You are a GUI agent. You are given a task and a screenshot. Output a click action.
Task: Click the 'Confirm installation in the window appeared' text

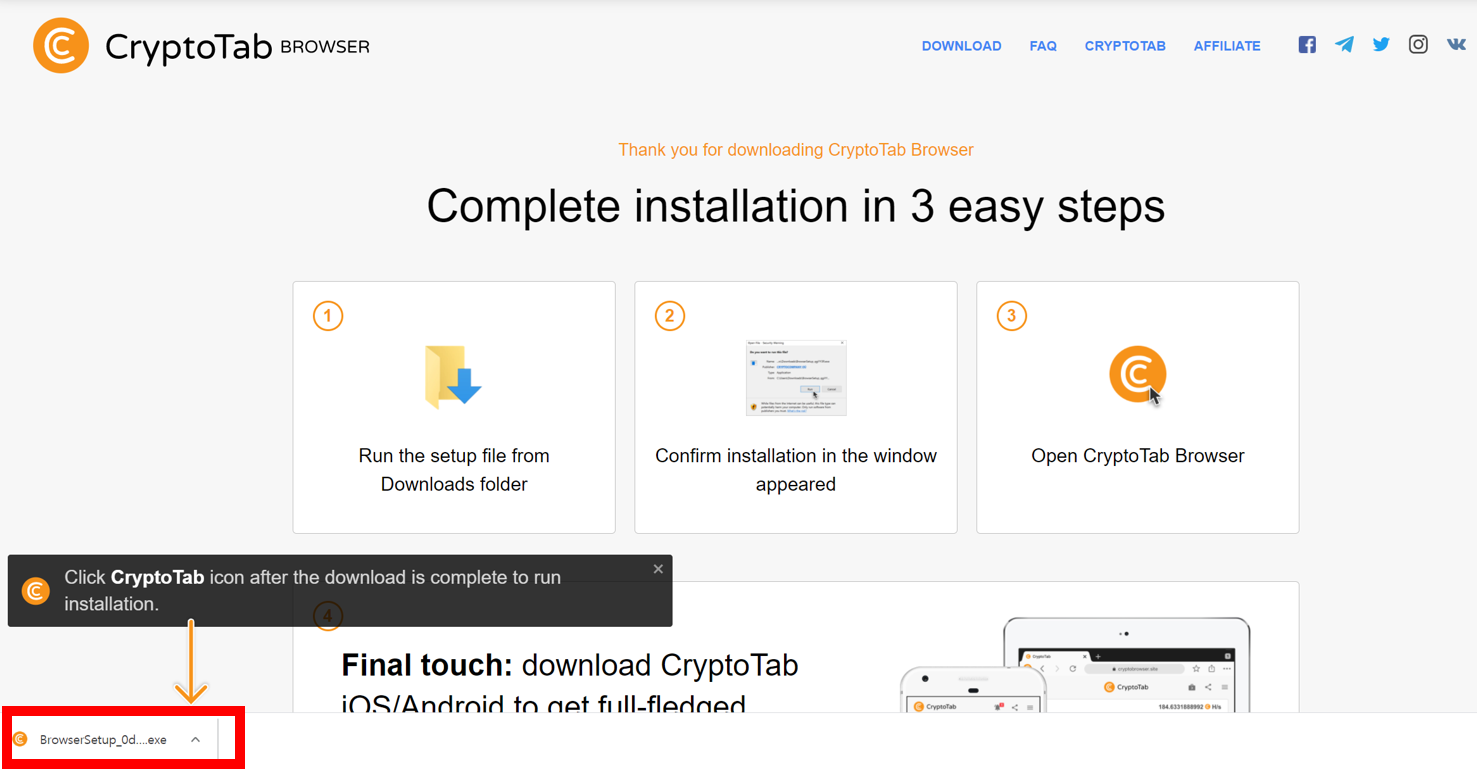(x=796, y=470)
